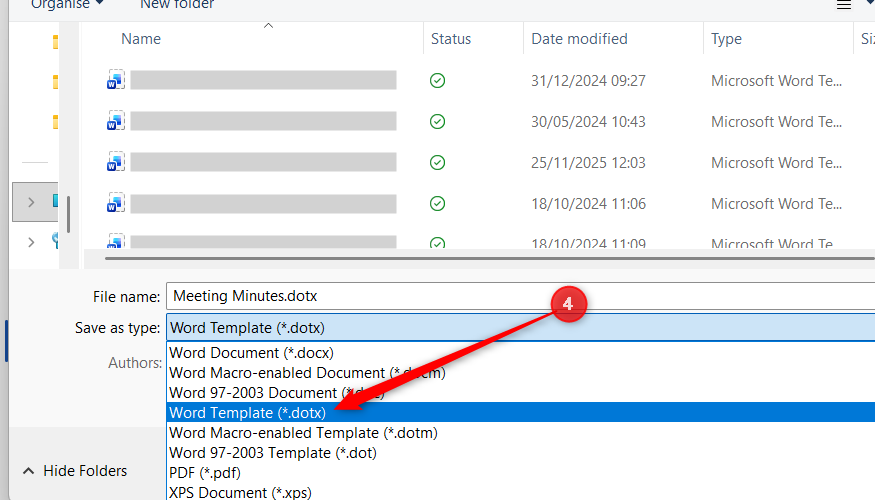Expand the highlighted navigation tree node
This screenshot has height=500, width=875.
[x=31, y=202]
